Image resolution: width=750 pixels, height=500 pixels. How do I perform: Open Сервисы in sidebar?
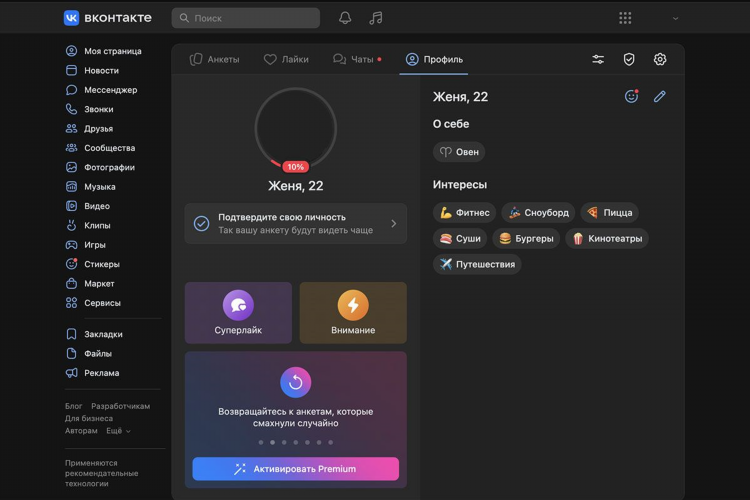pos(93,303)
